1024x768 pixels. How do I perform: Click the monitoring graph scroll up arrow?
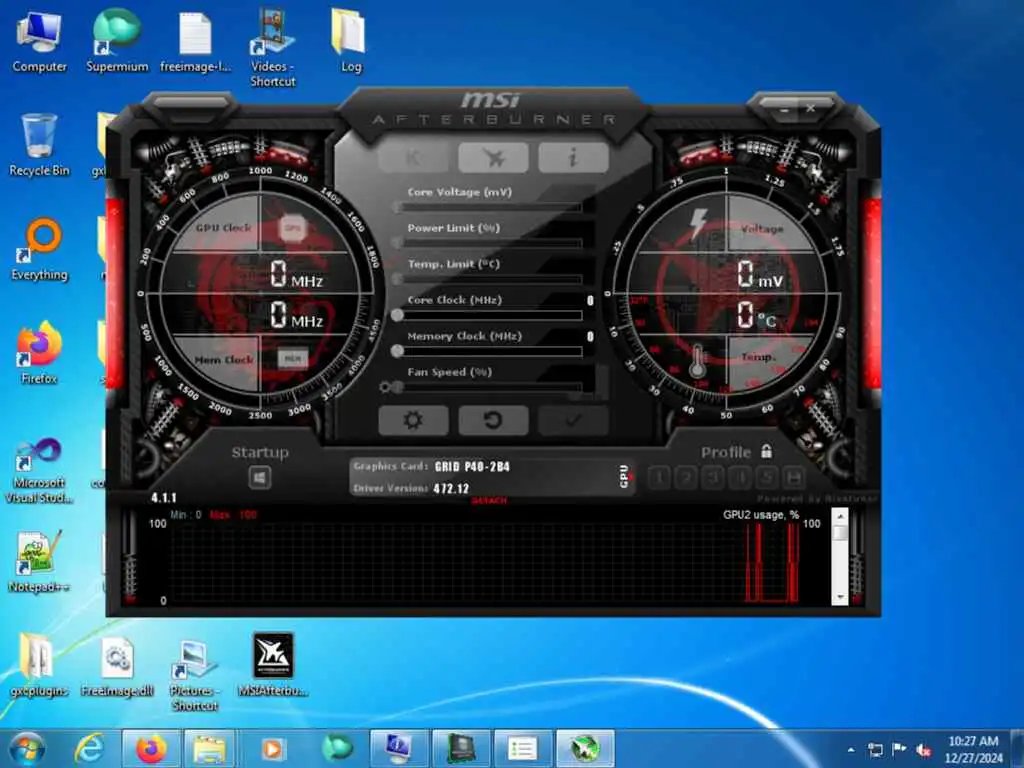click(840, 517)
